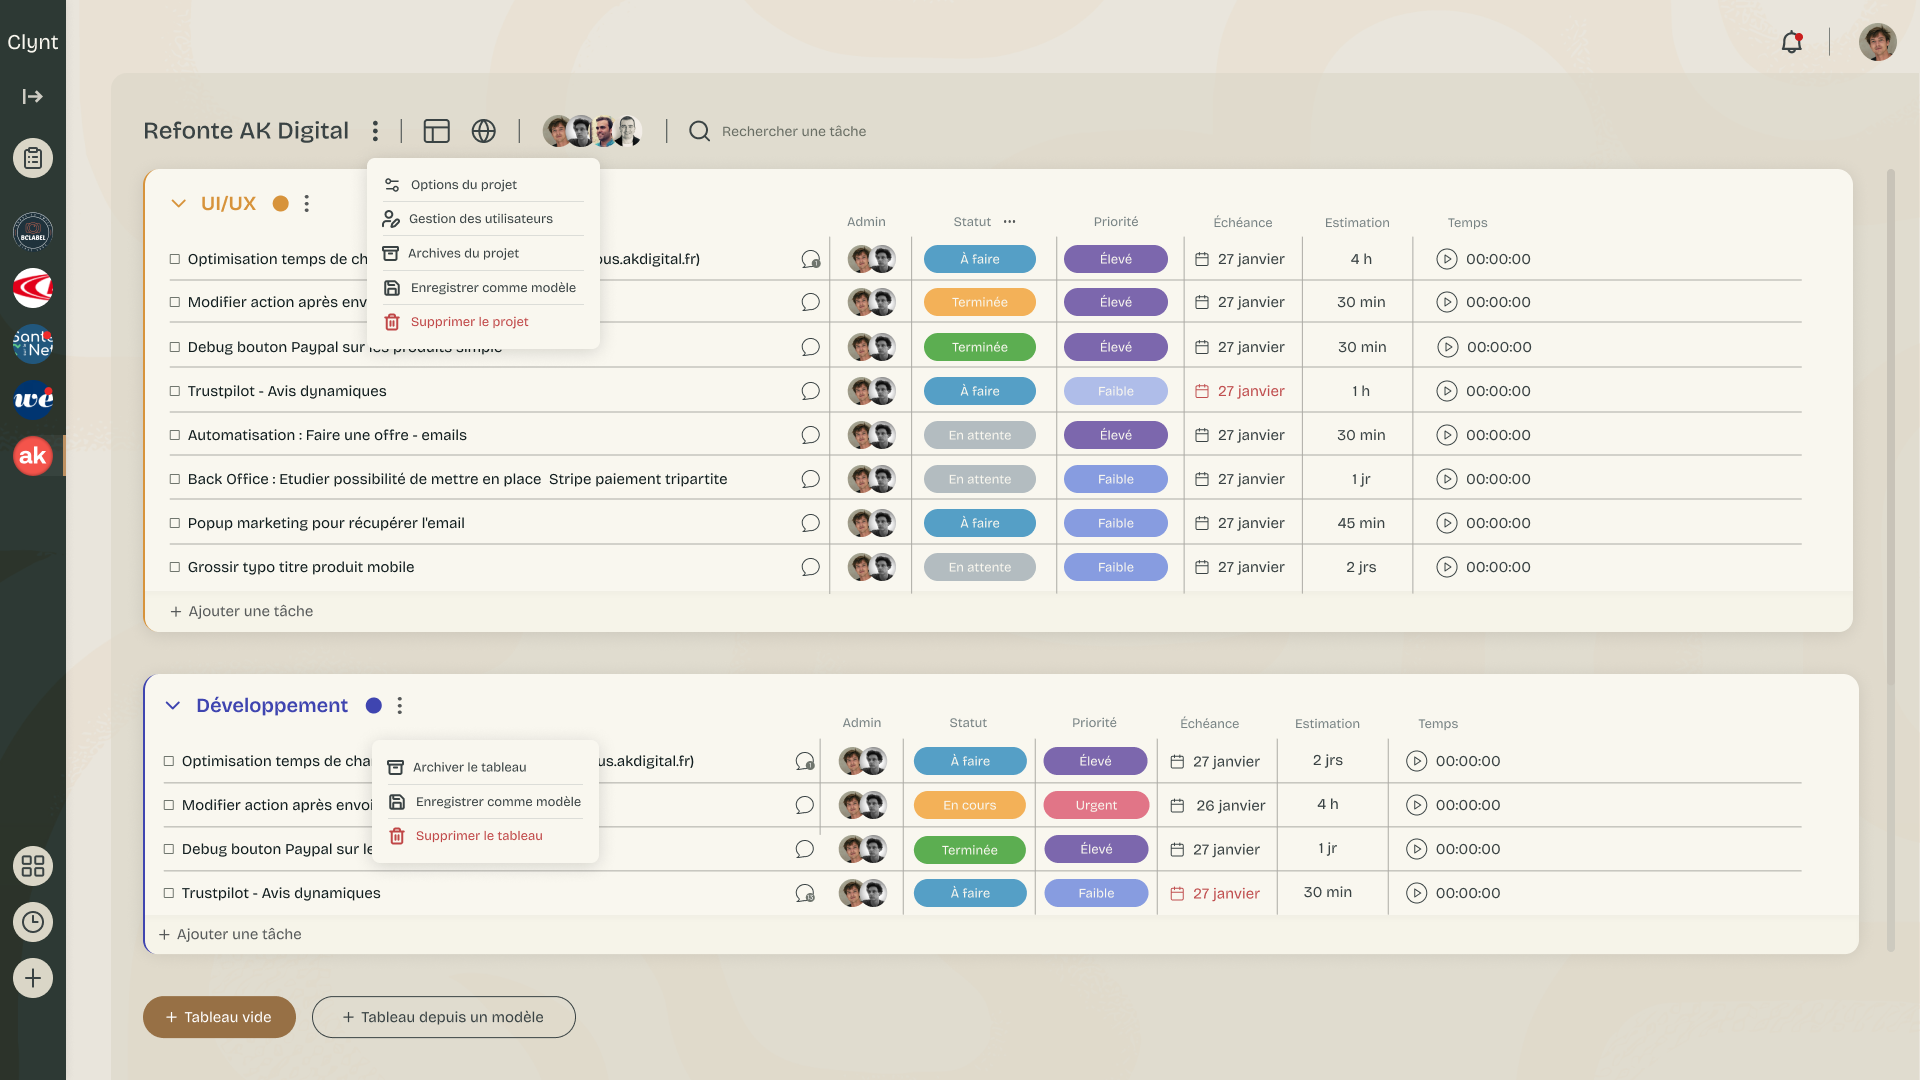Change priority Faible on Popup marketing row
Viewport: 1920px width, 1080px height.
click(1116, 523)
